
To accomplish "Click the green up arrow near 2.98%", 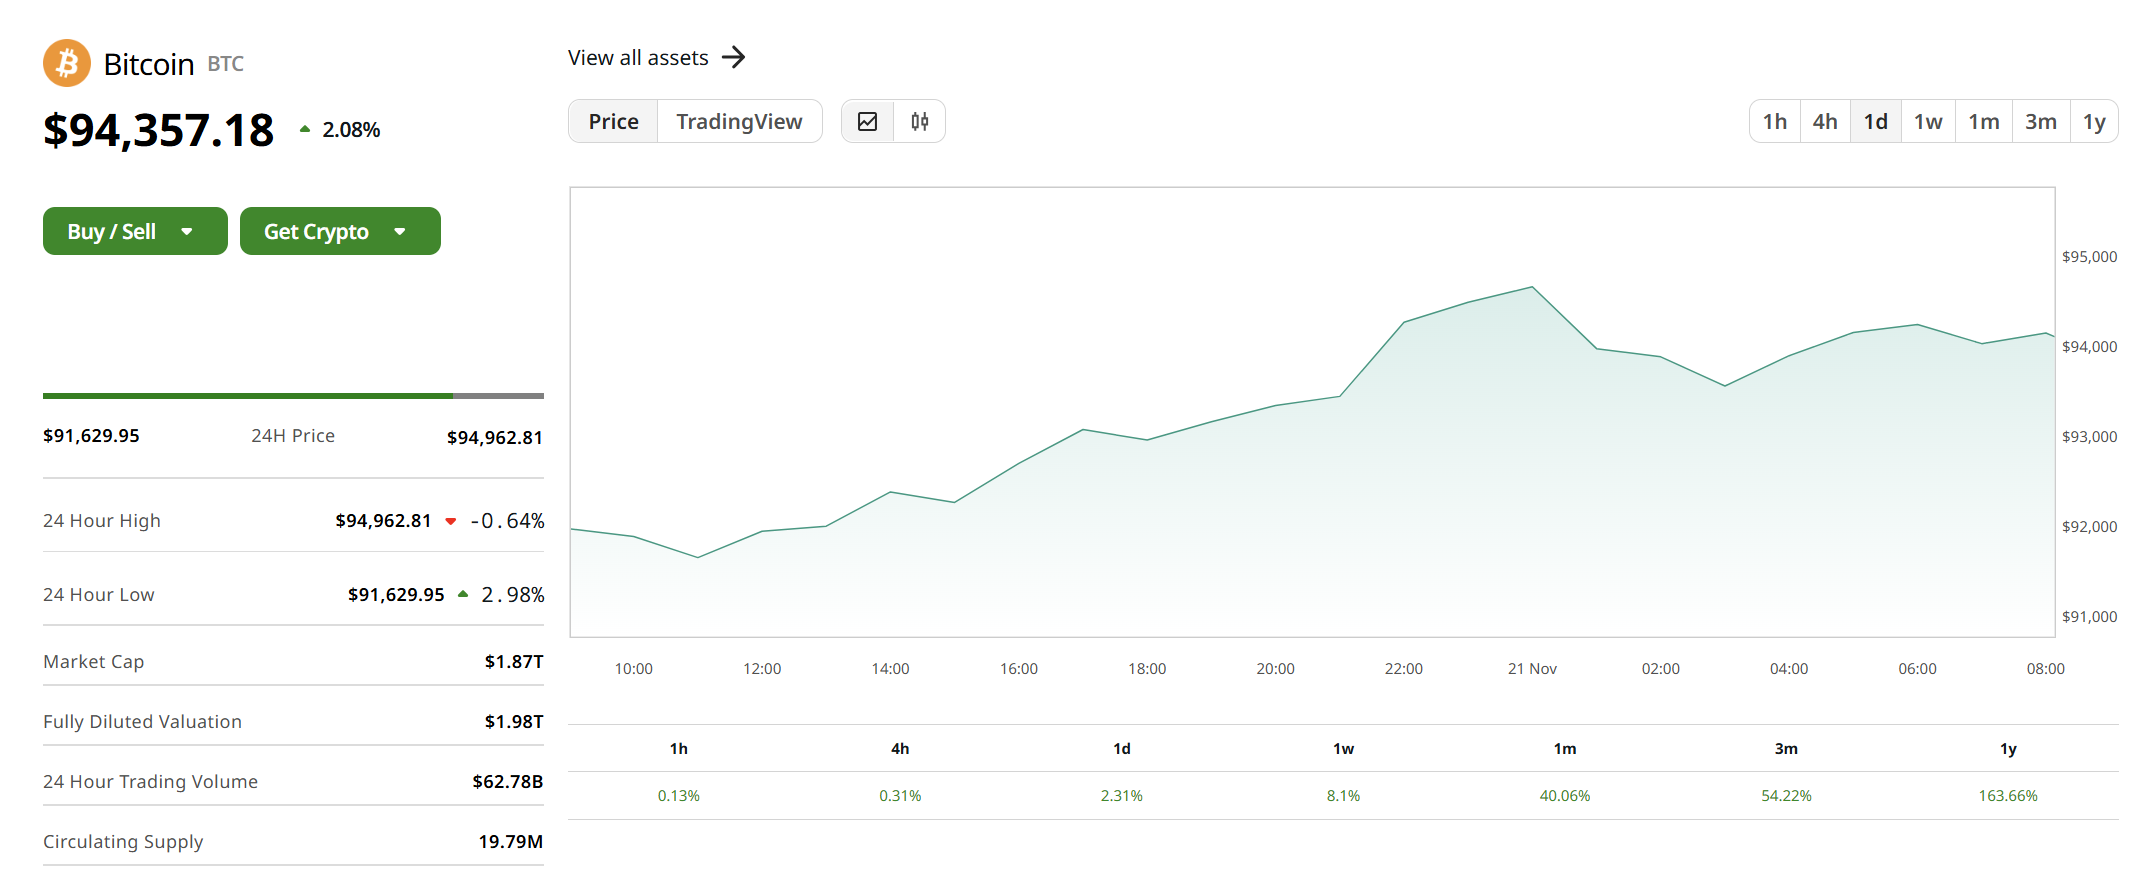I will (x=463, y=594).
